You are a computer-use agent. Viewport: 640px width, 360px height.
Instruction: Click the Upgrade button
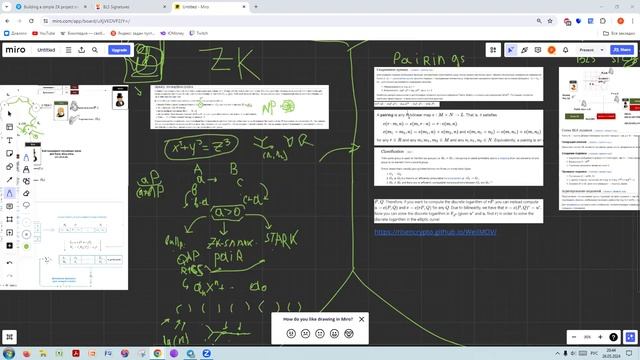pos(119,50)
